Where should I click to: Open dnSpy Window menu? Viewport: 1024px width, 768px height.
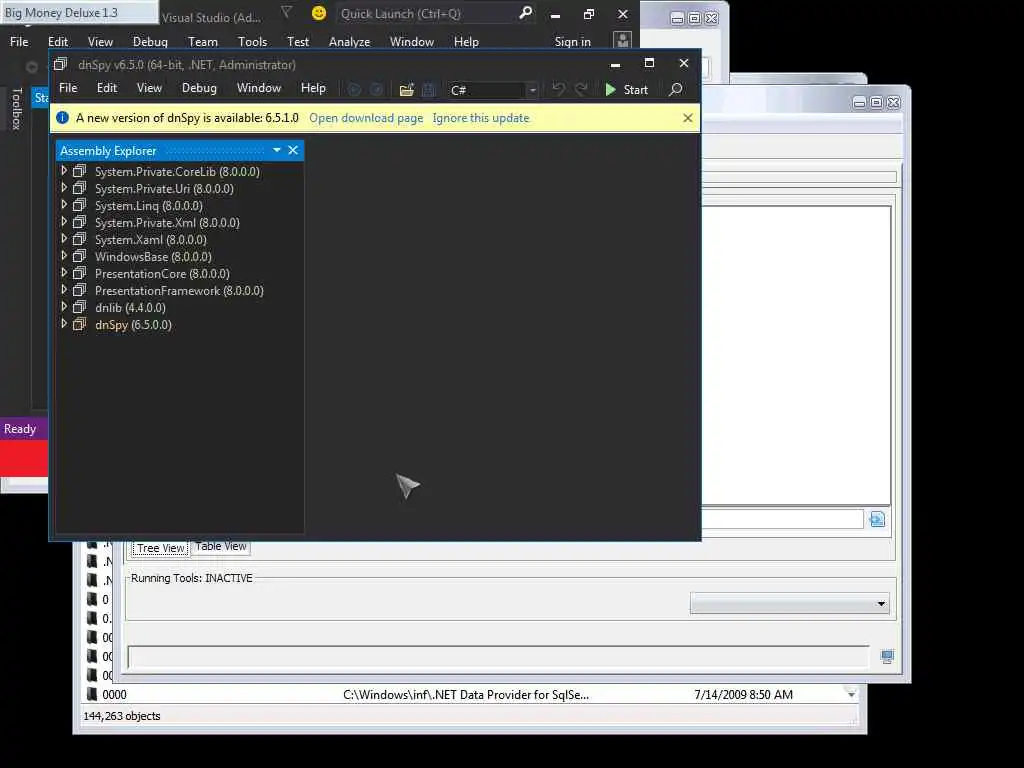259,88
